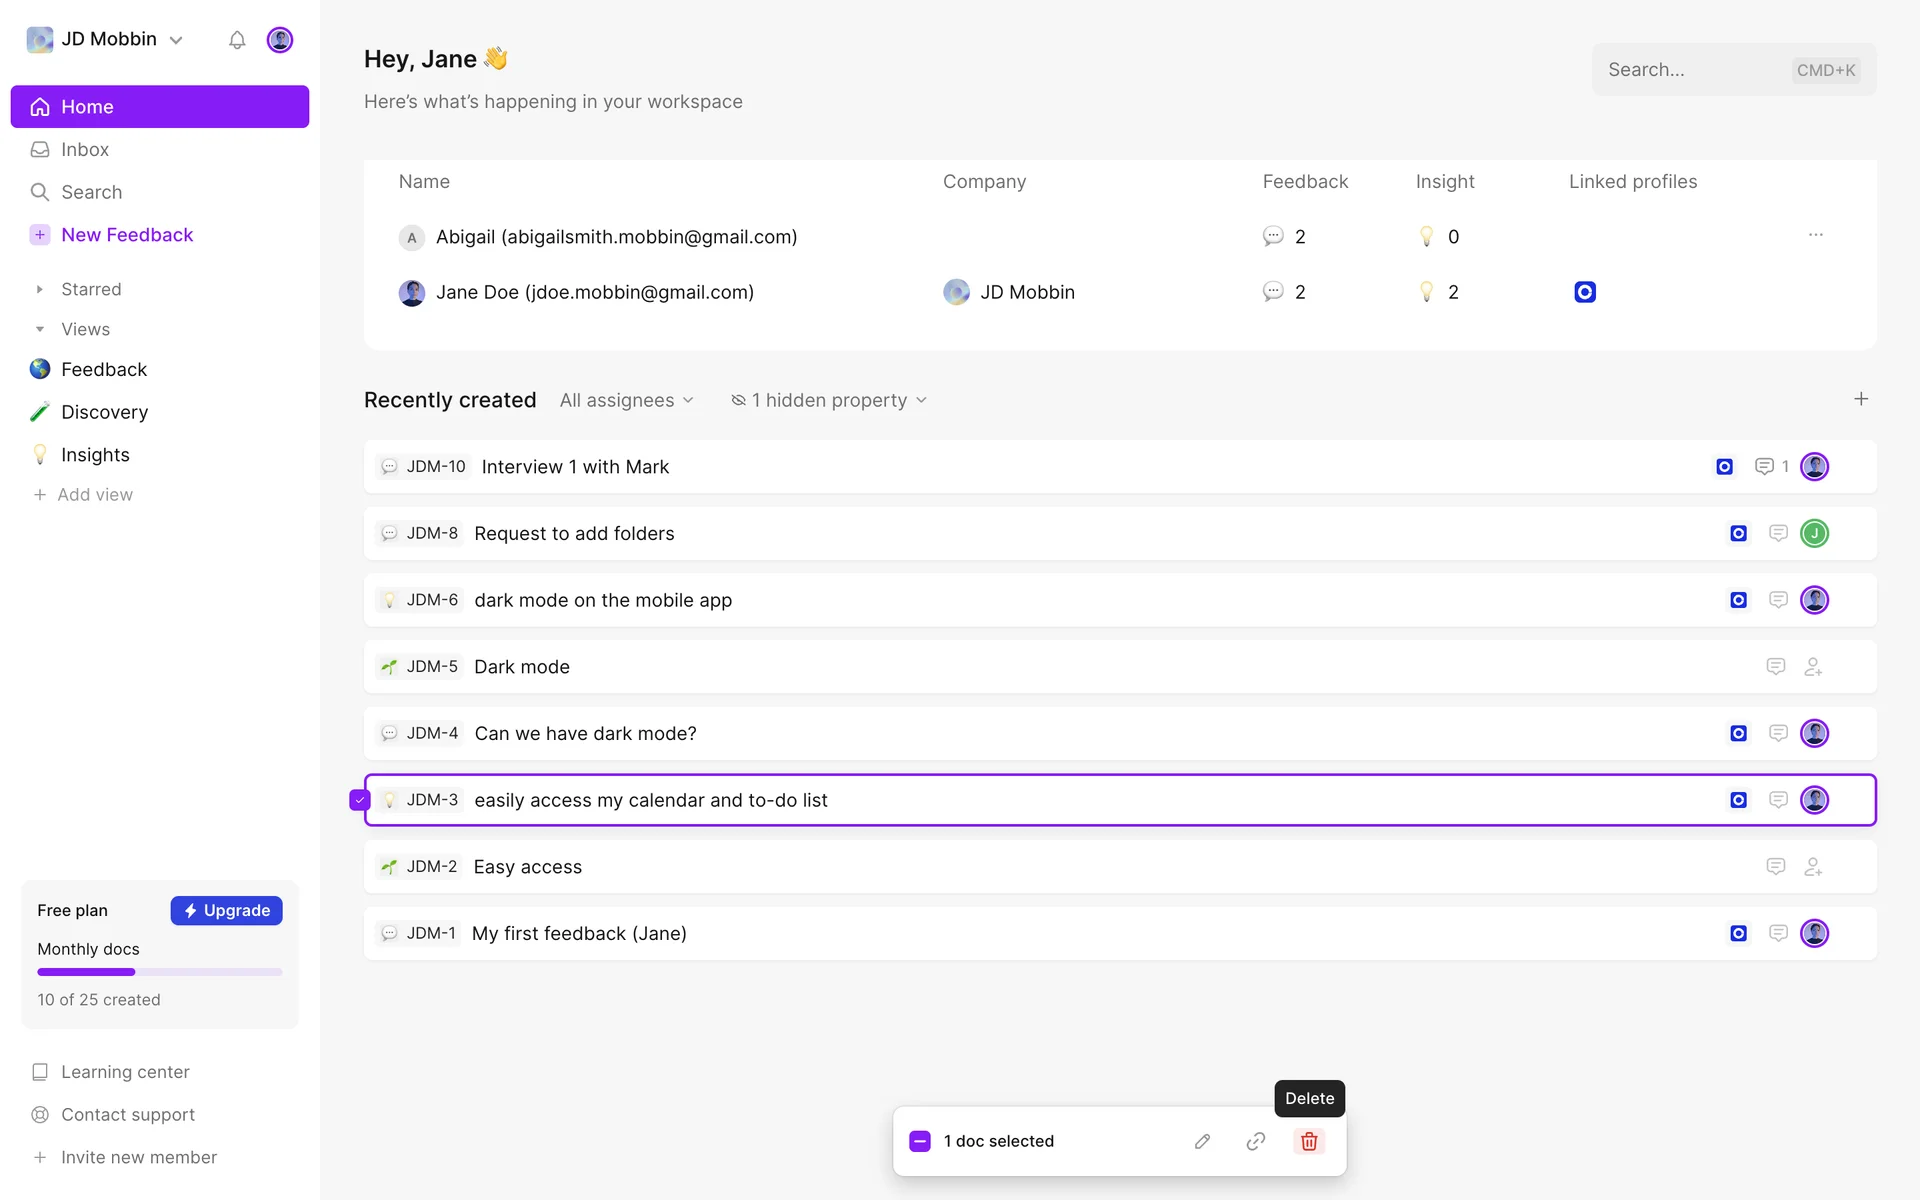Click New Feedback link

[127, 235]
